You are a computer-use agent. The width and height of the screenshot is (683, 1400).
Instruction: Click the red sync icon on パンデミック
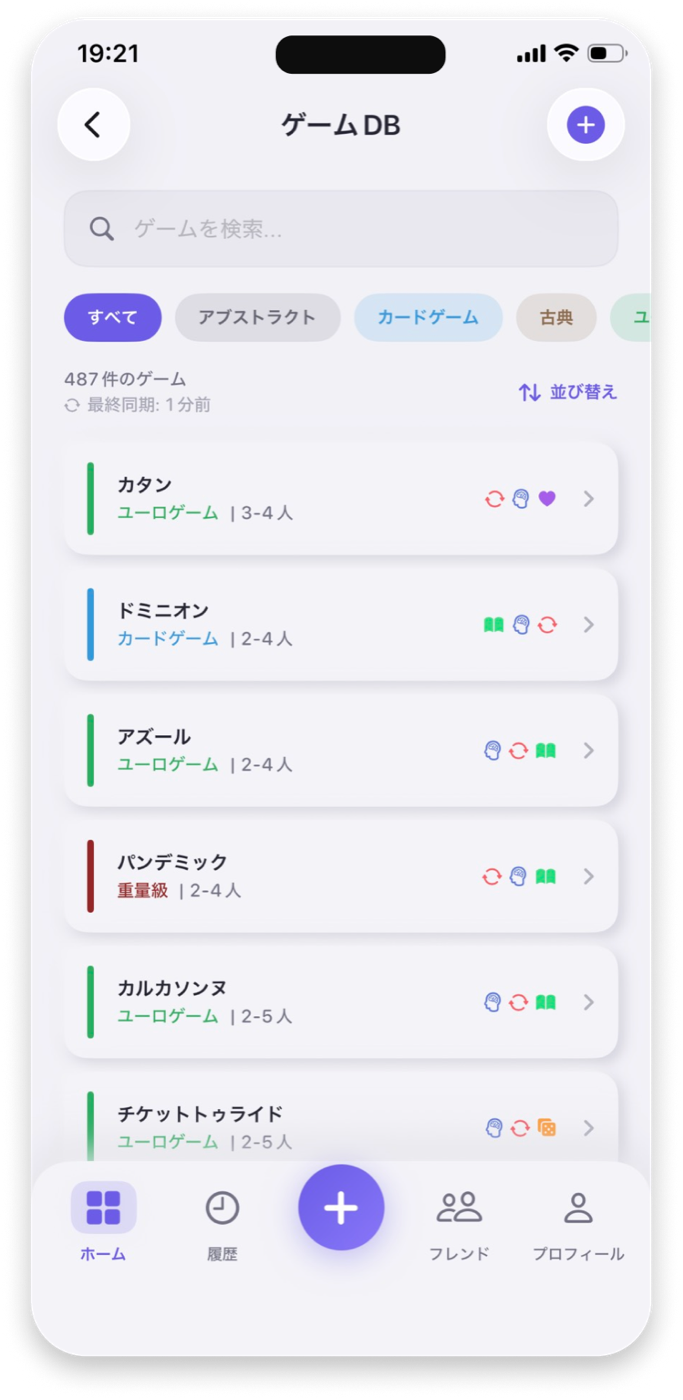pyautogui.click(x=494, y=876)
